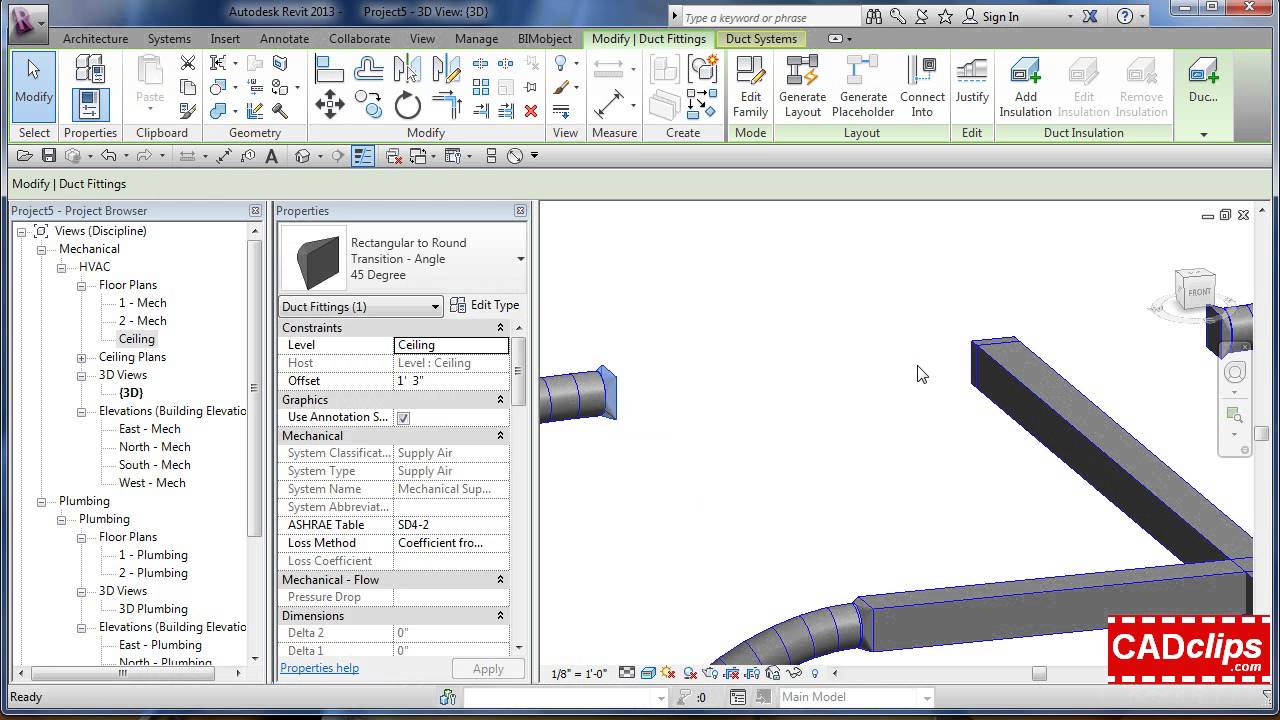Click the binoculars search icon
The width and height of the screenshot is (1280, 720).
[x=874, y=16]
